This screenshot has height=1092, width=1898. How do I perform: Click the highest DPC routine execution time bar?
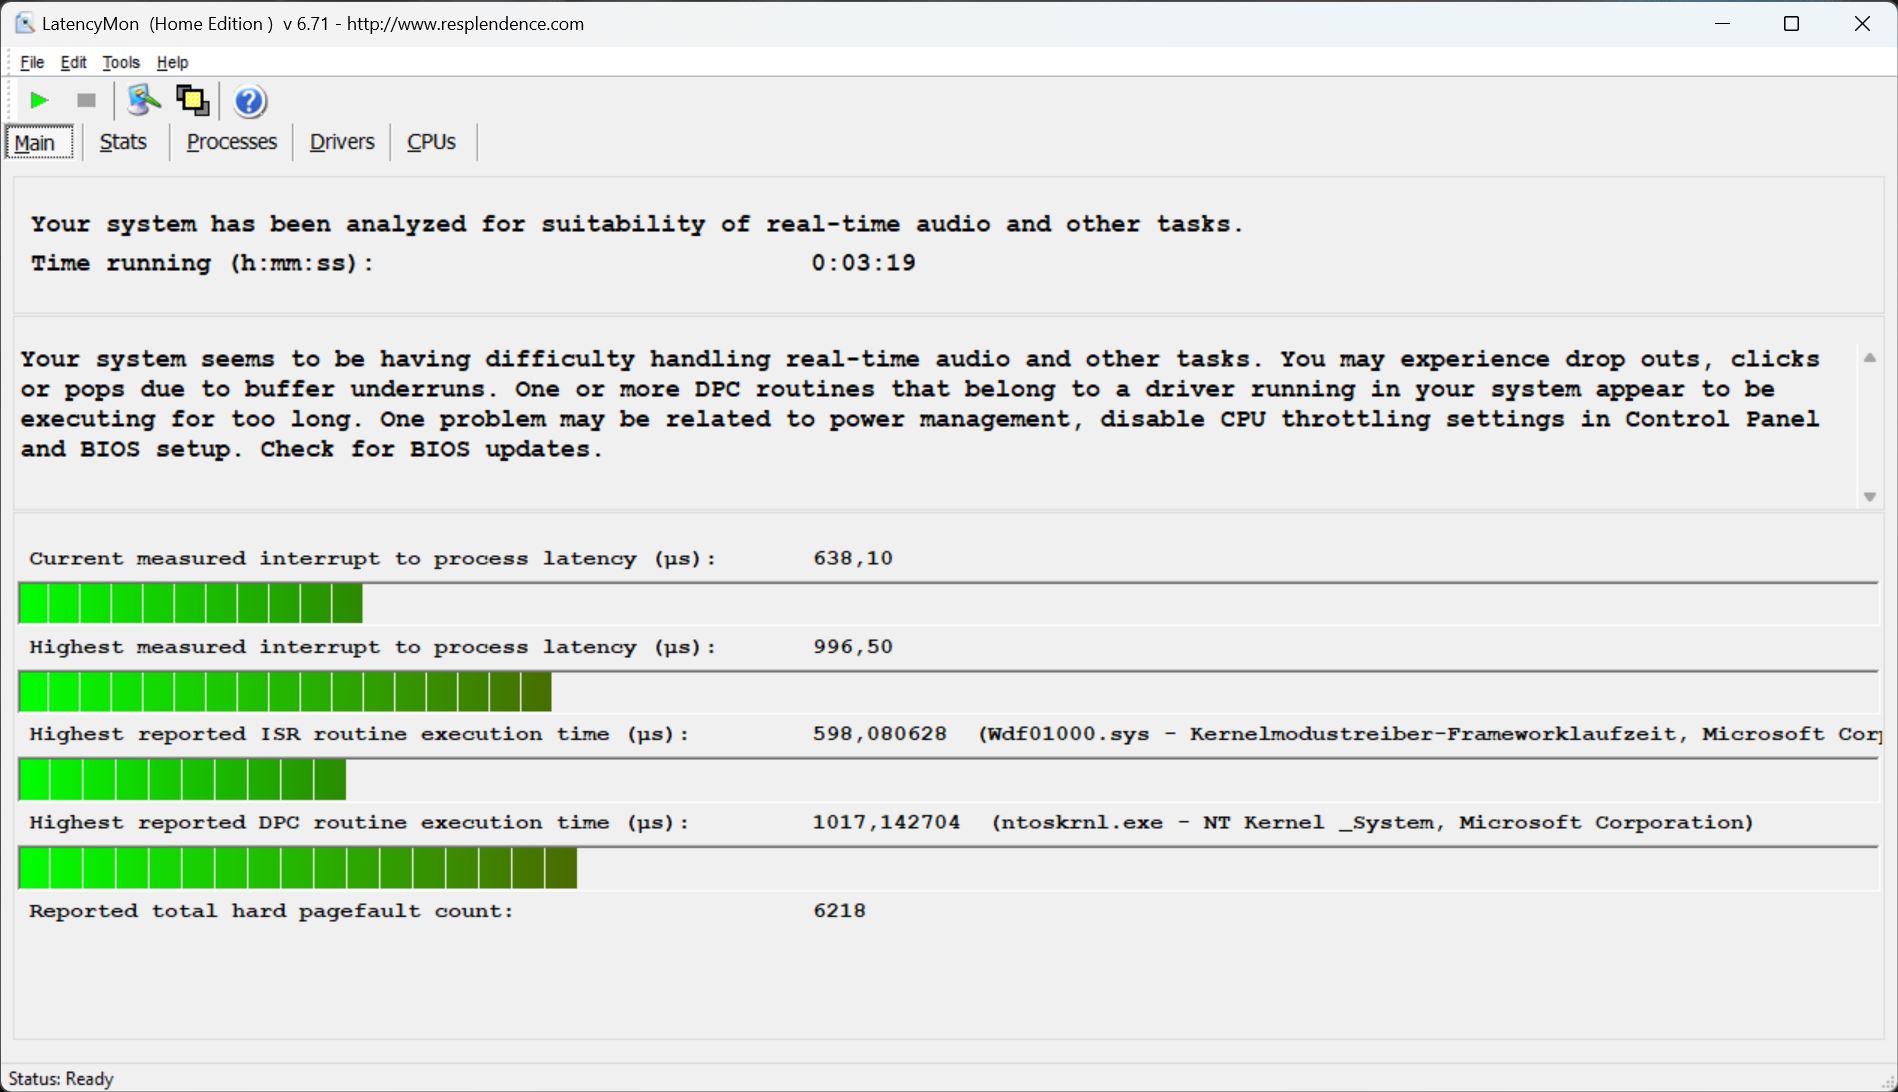pos(298,868)
